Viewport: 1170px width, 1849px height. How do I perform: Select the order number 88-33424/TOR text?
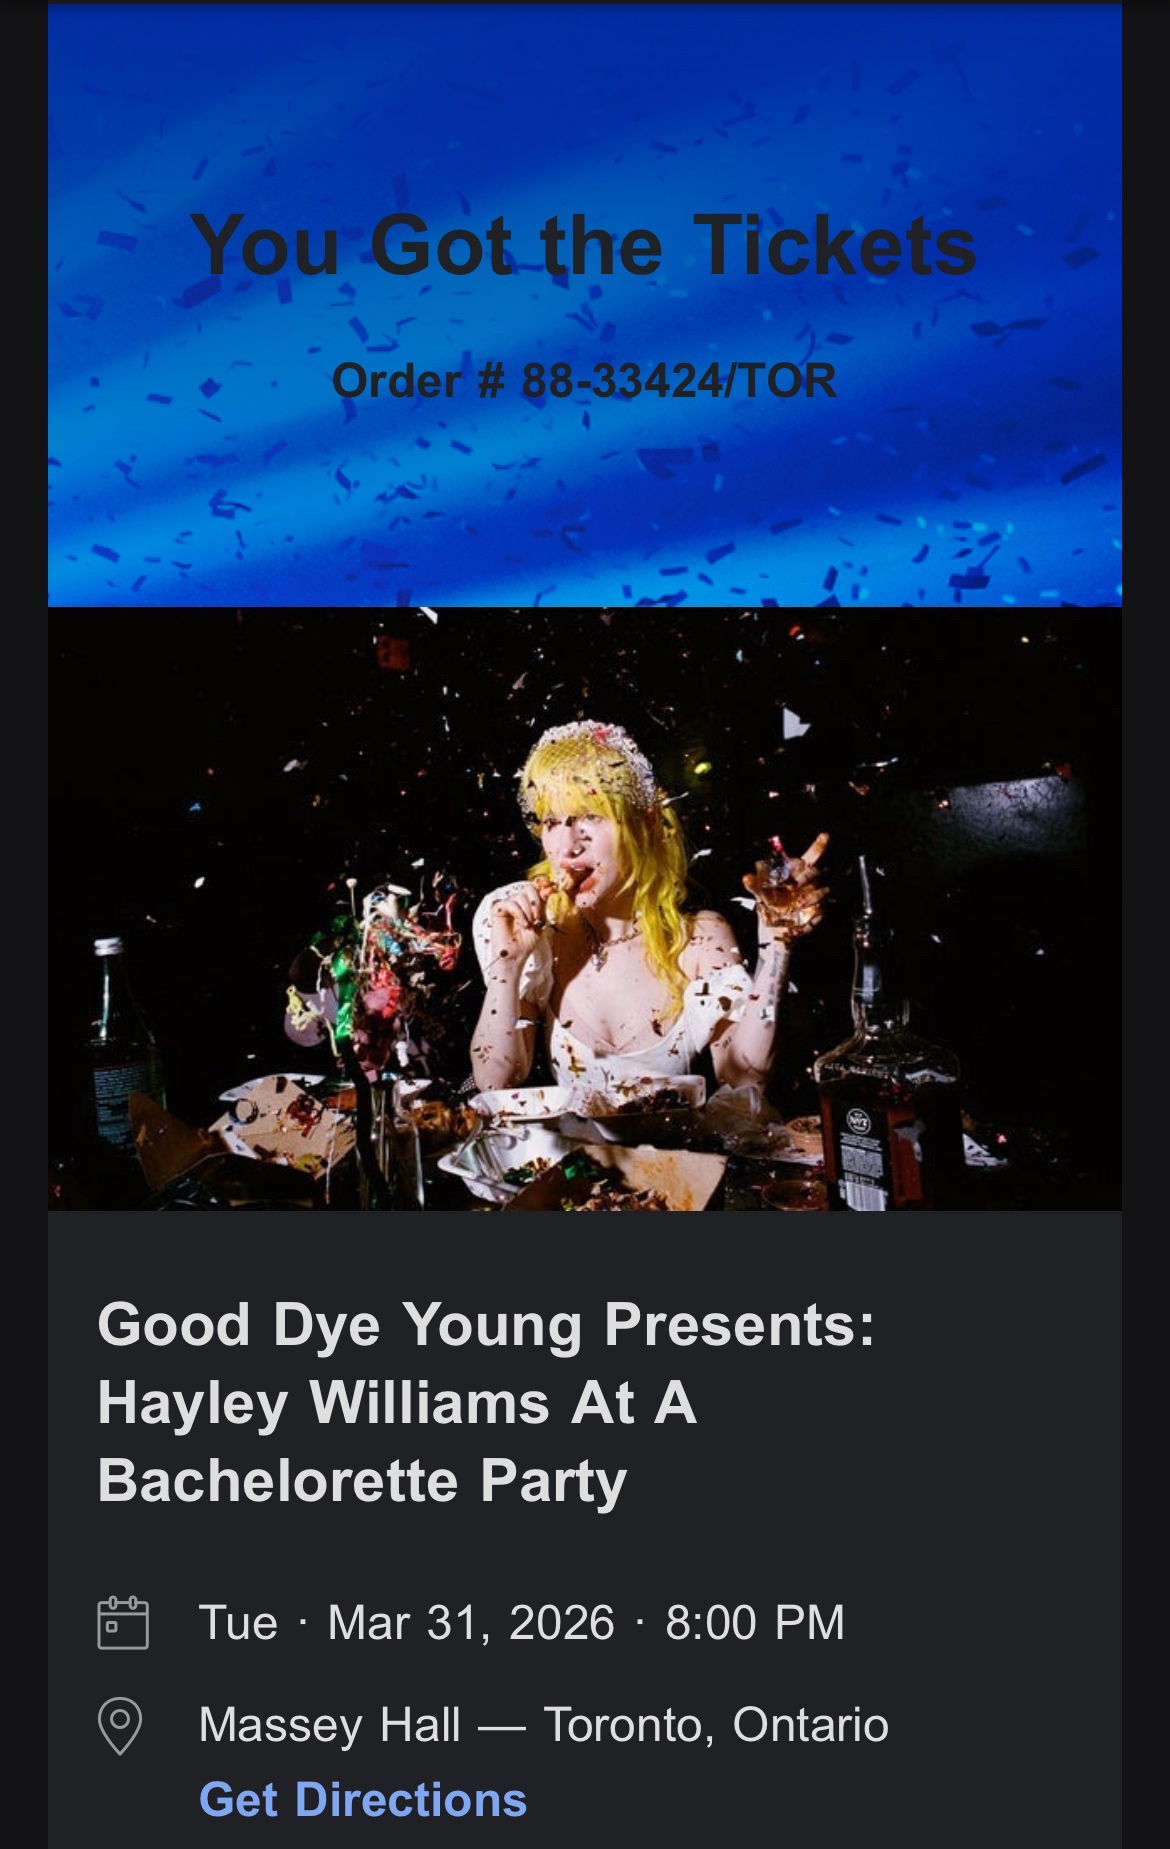coord(679,380)
